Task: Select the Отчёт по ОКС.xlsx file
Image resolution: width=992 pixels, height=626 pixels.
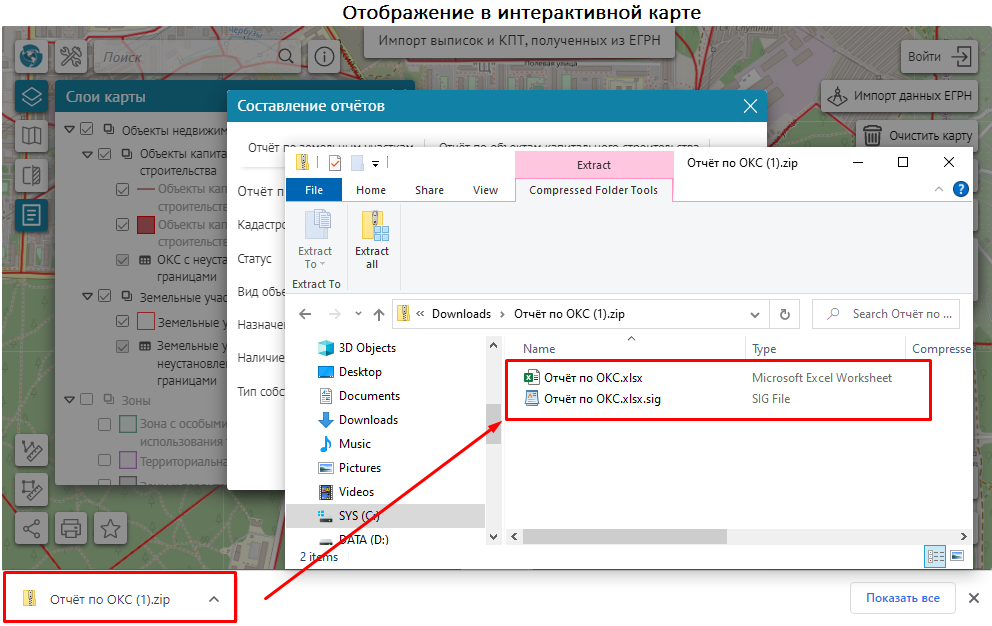Action: click(x=593, y=378)
